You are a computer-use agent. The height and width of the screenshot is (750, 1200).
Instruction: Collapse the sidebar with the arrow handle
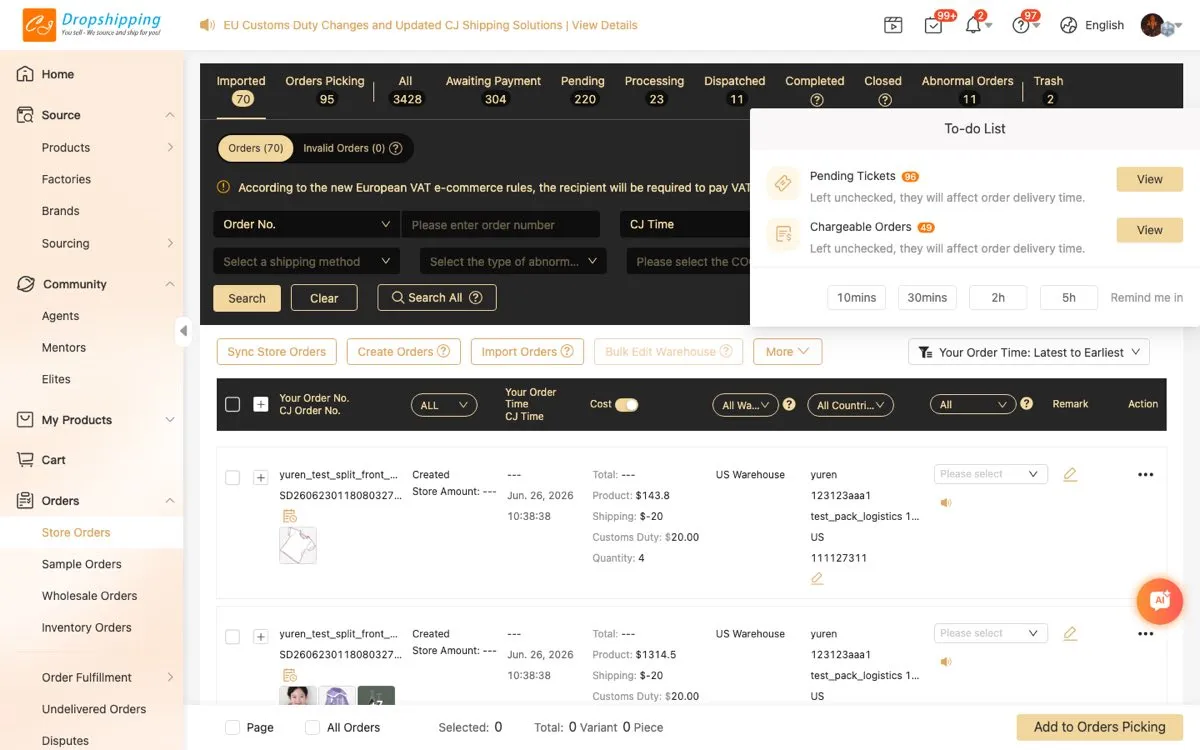tap(183, 330)
